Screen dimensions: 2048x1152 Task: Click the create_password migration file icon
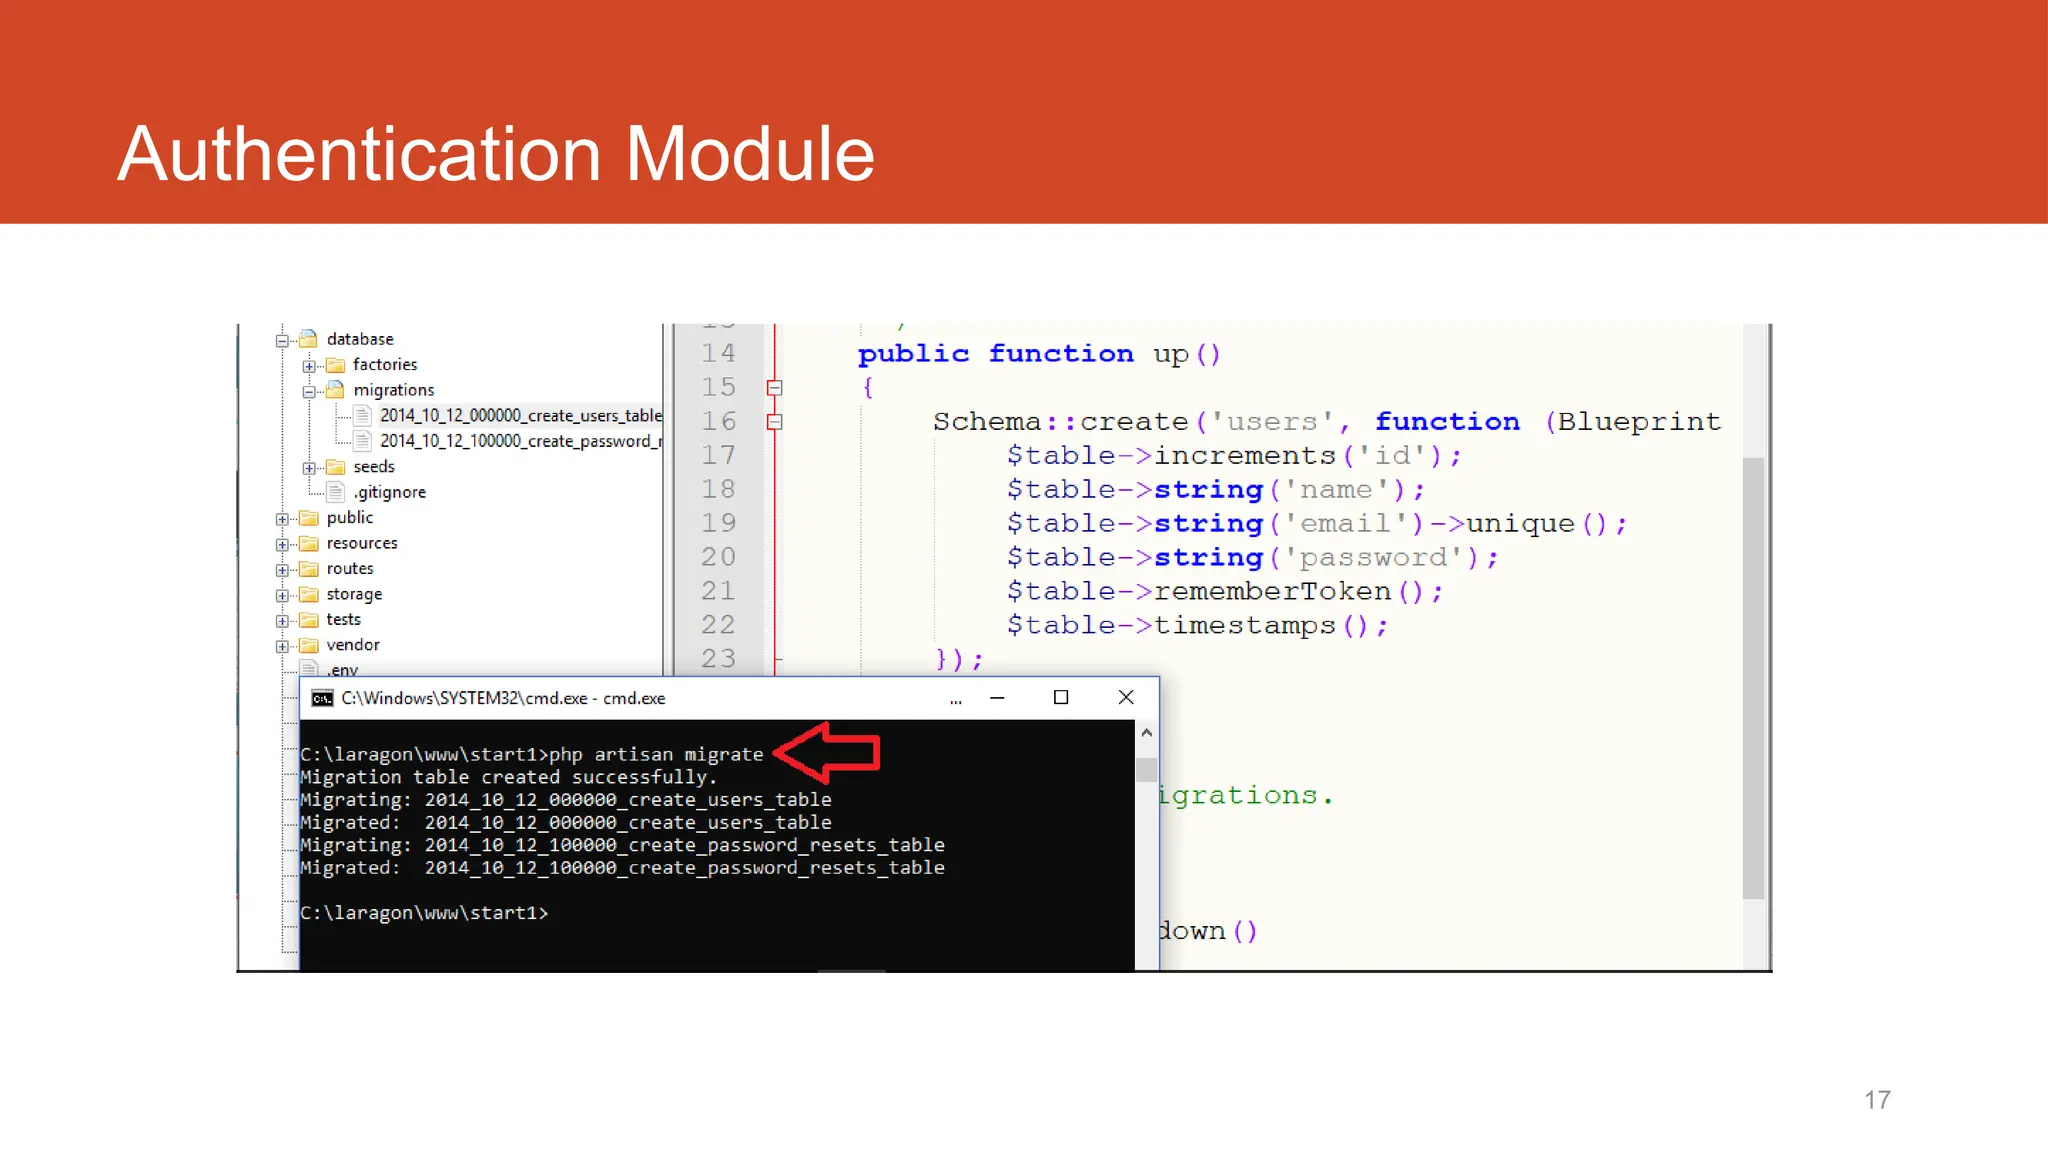tap(363, 441)
